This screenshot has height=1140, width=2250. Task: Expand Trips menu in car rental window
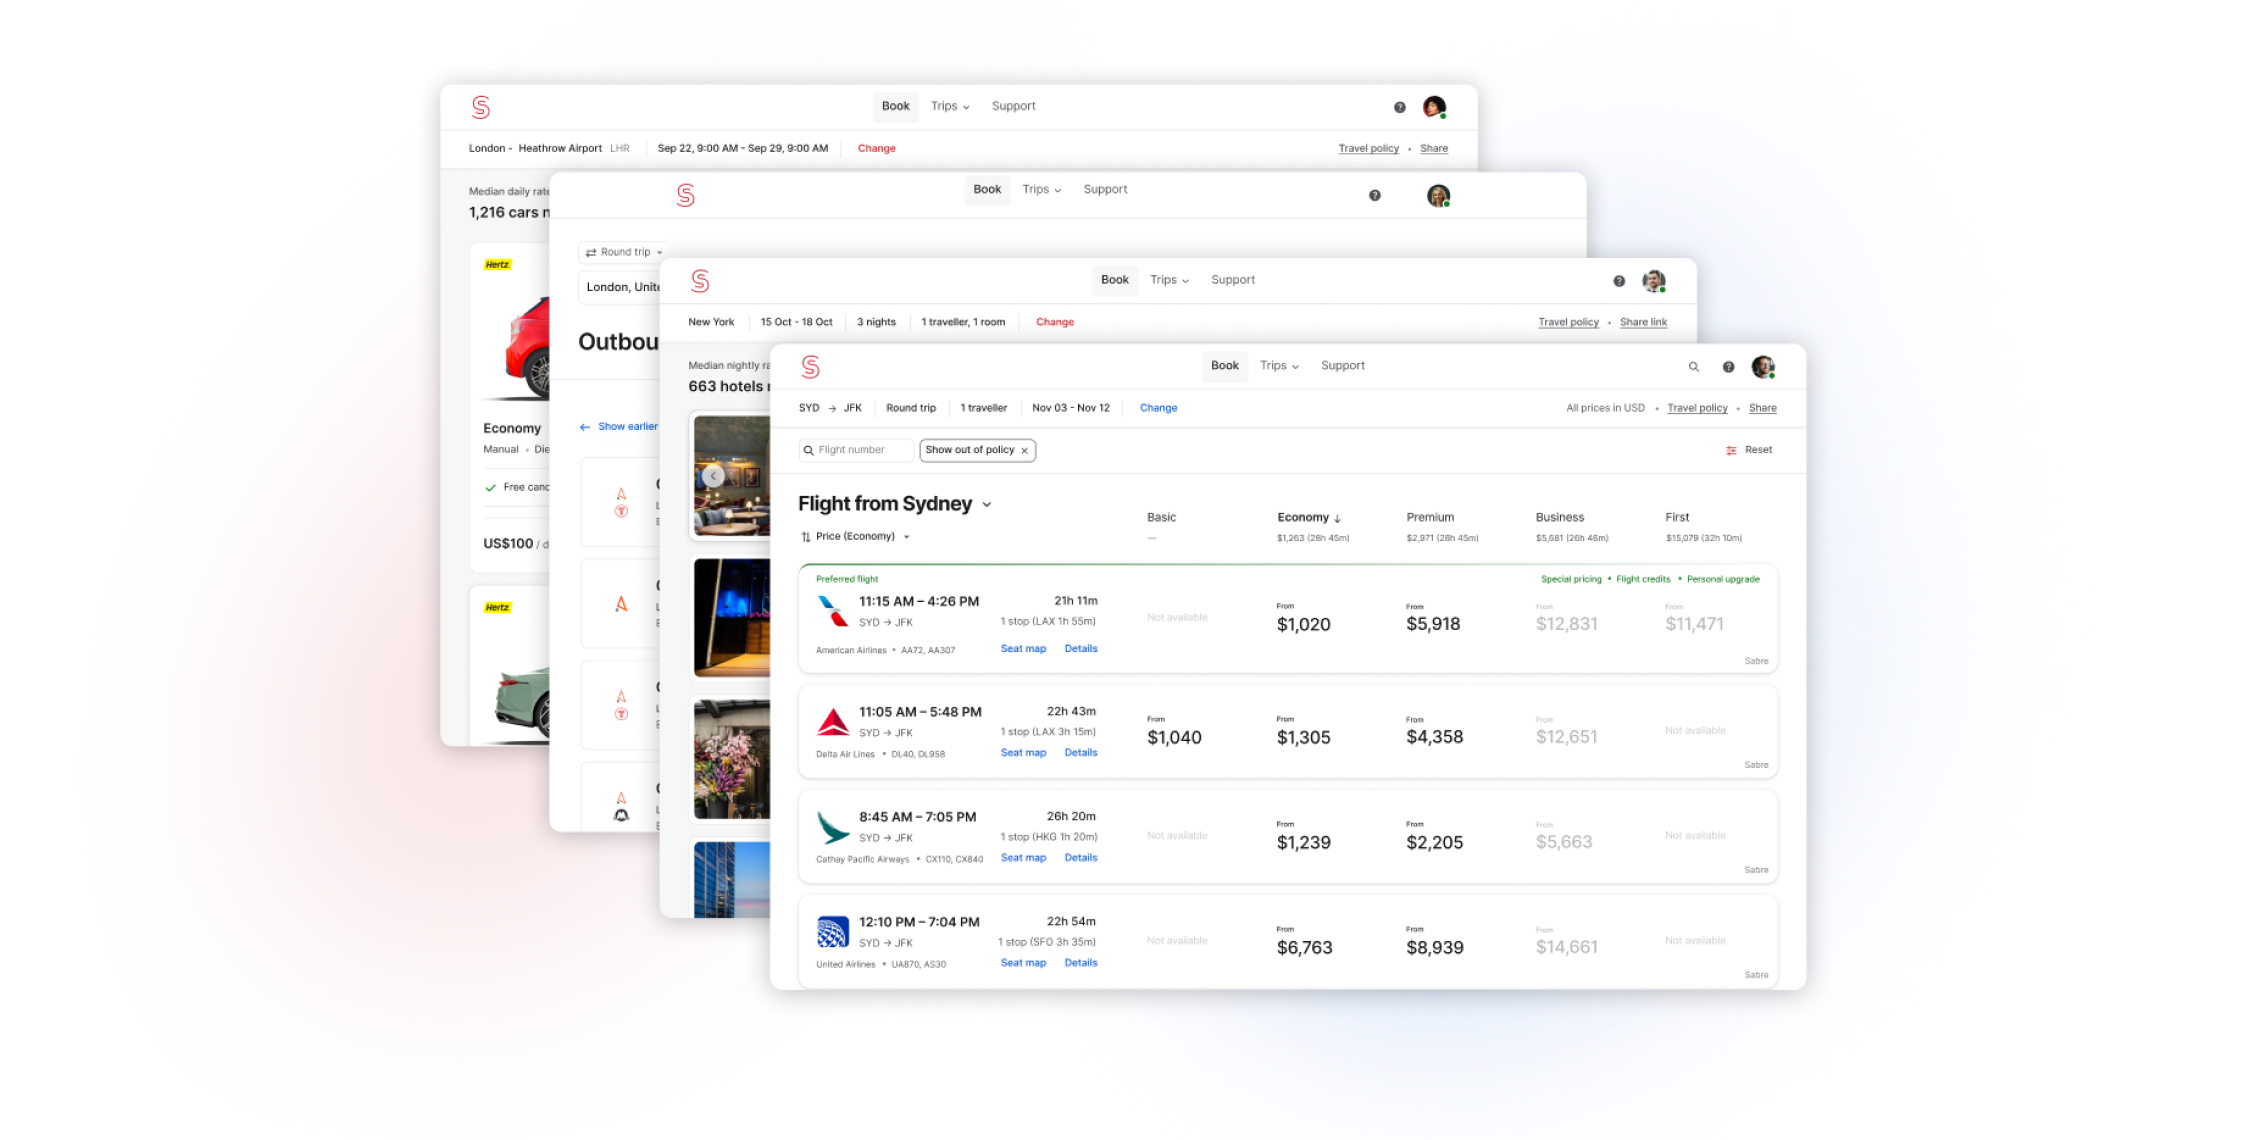(950, 106)
